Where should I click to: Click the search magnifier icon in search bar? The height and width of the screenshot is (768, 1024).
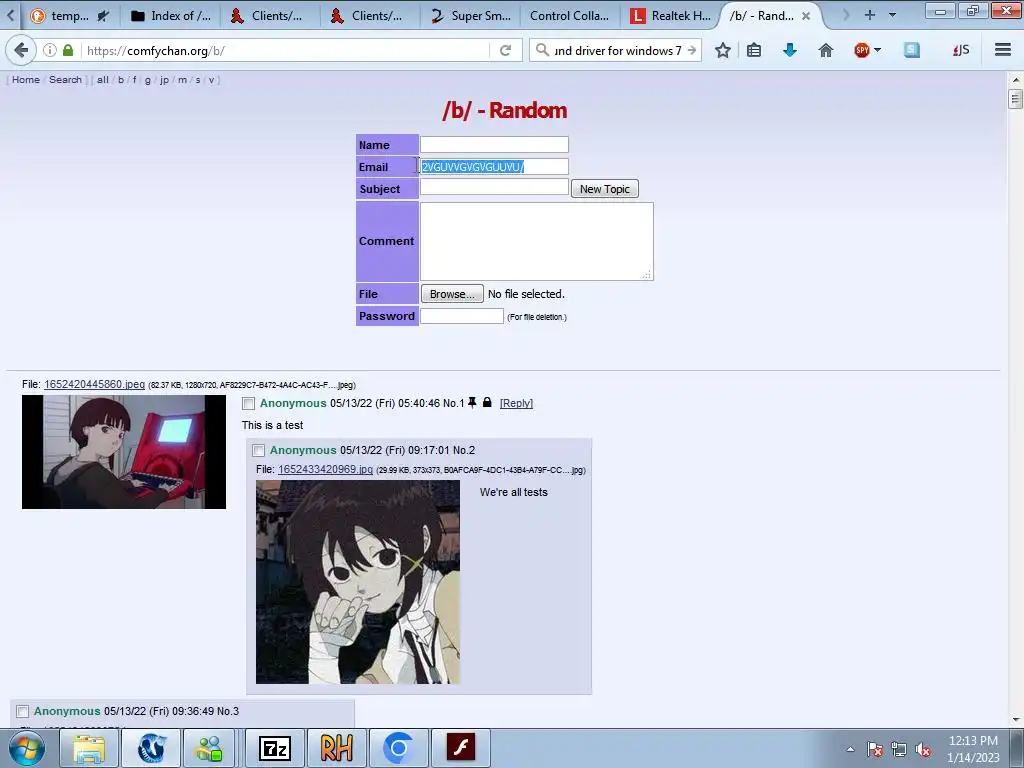click(x=542, y=50)
